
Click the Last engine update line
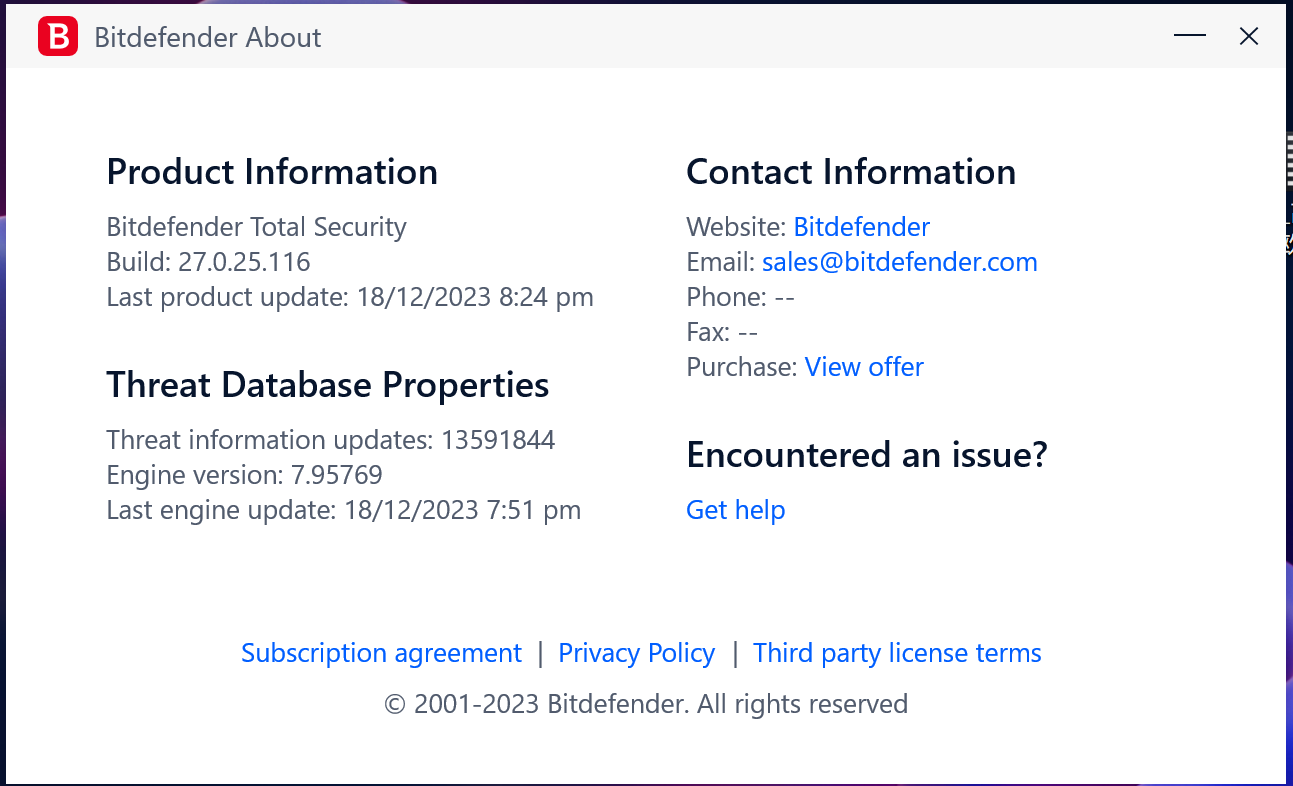tap(343, 510)
